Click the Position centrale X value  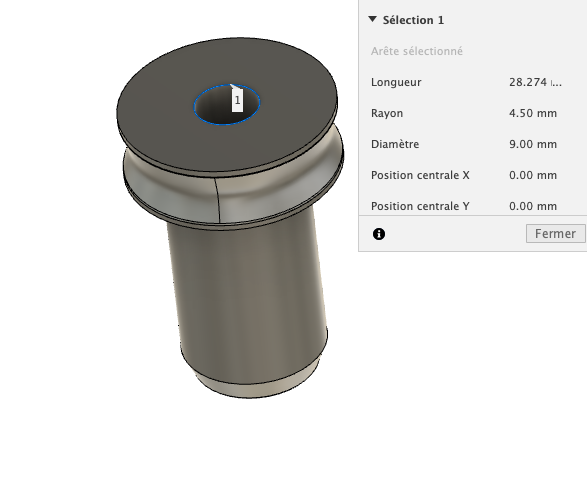point(533,176)
